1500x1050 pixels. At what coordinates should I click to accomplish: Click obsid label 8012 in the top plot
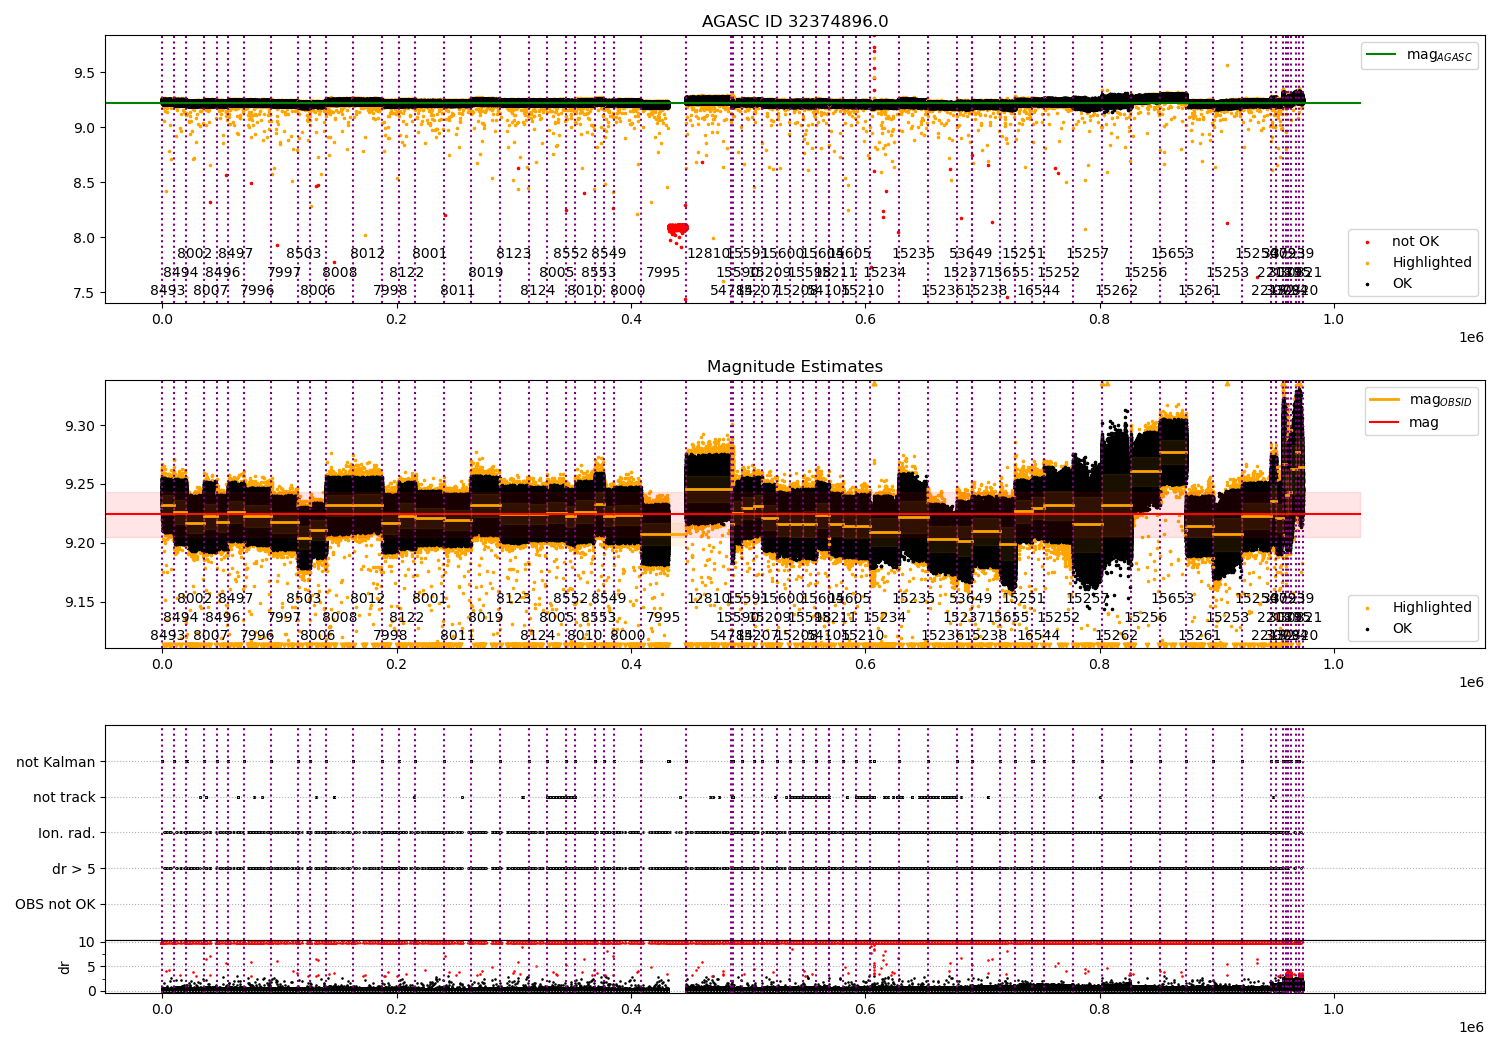pyautogui.click(x=368, y=254)
